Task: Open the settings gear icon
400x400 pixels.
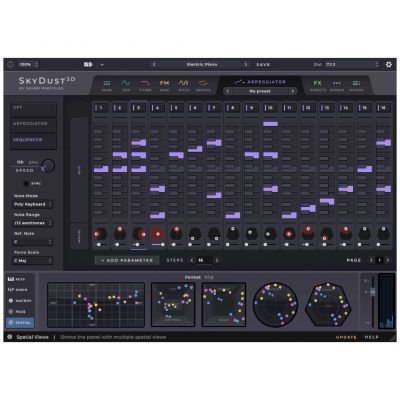Action: point(389,64)
